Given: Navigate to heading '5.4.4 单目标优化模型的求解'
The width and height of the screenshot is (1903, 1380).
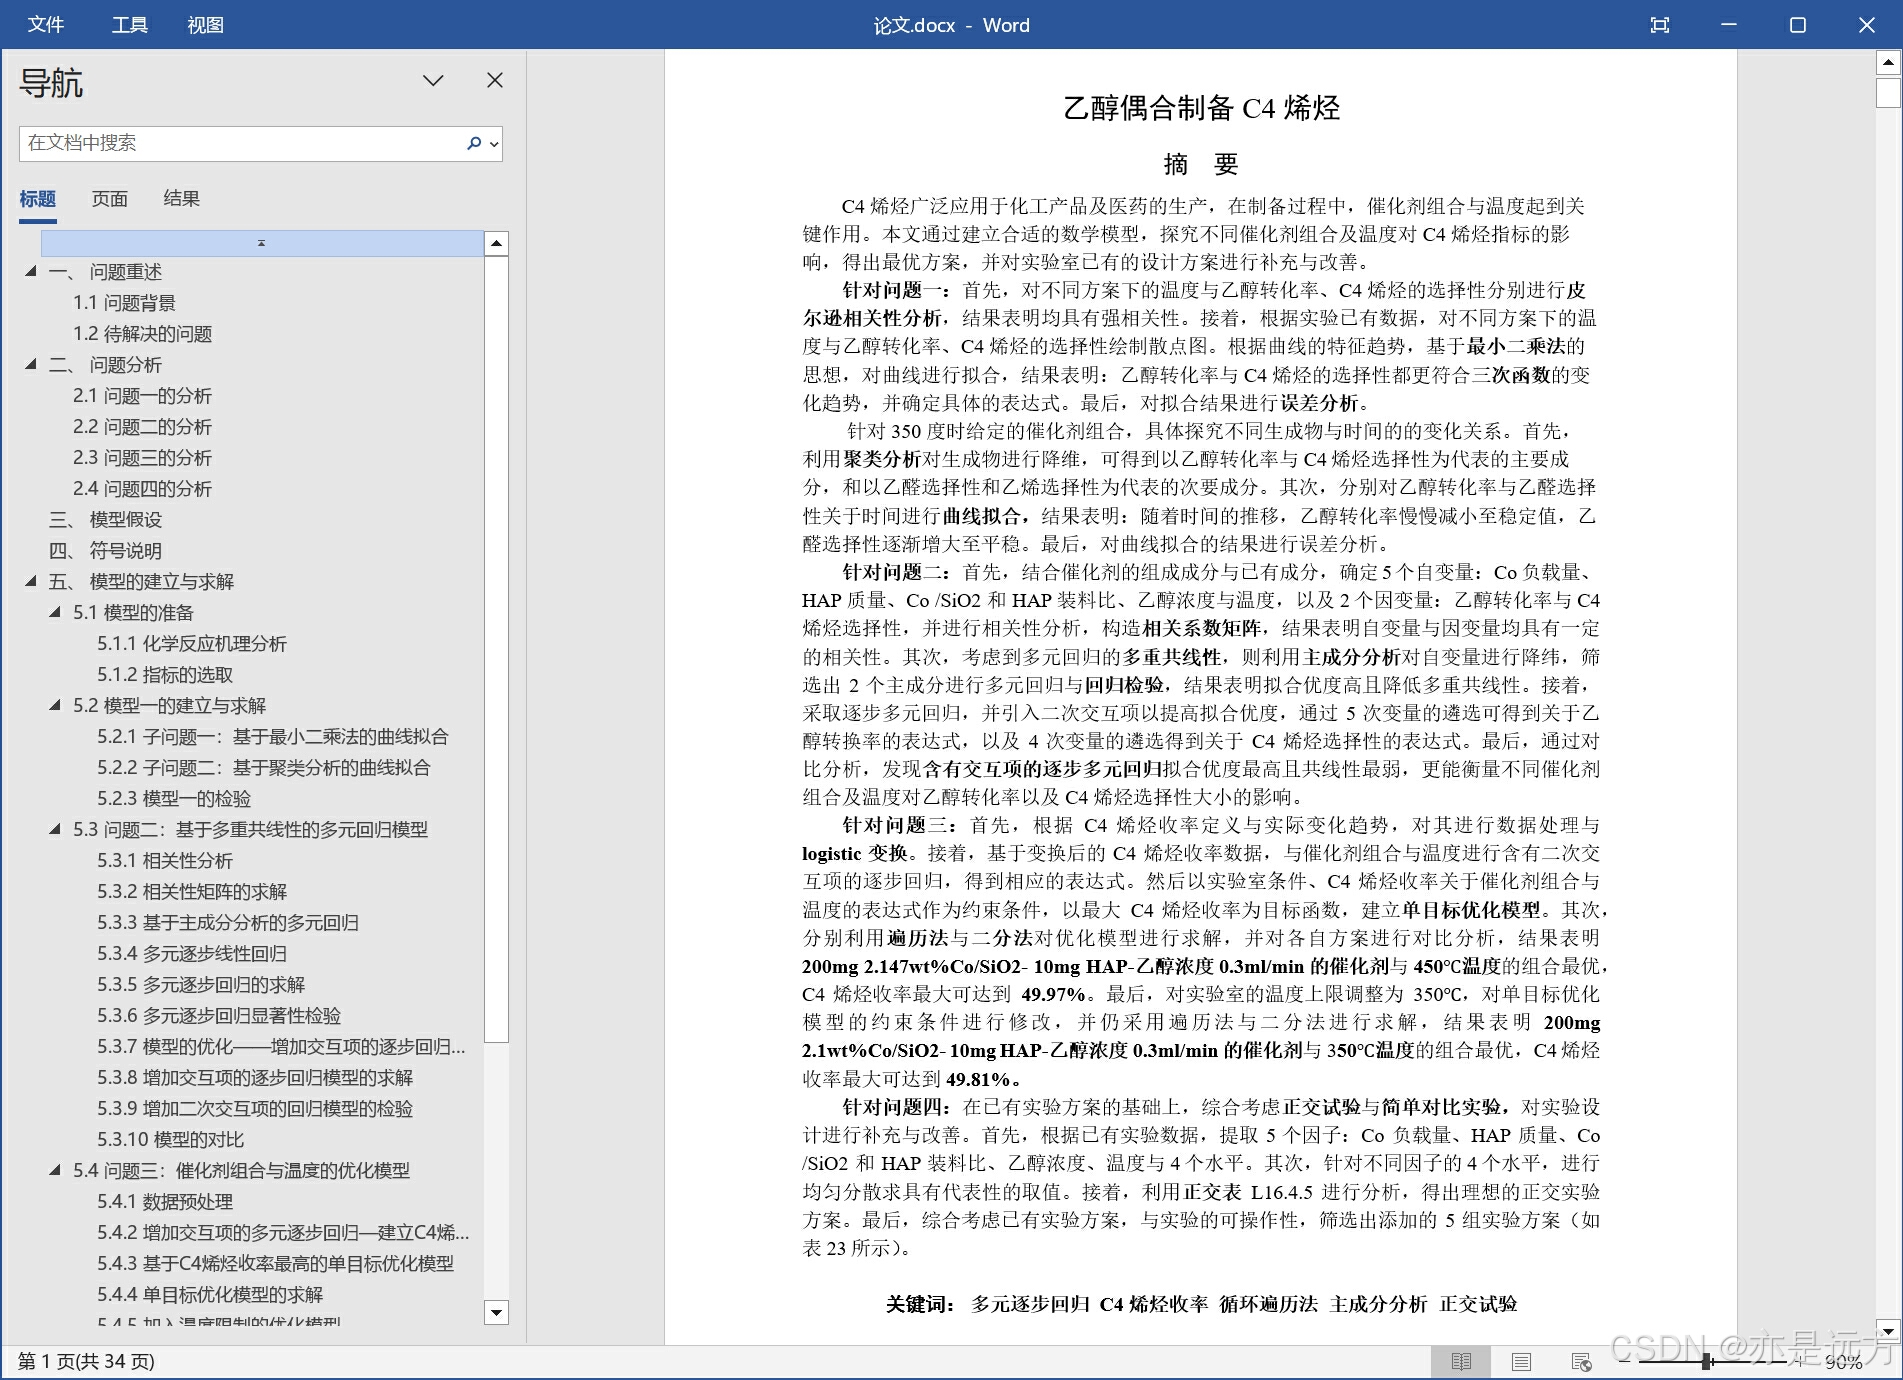Looking at the screenshot, I should click(x=210, y=1295).
